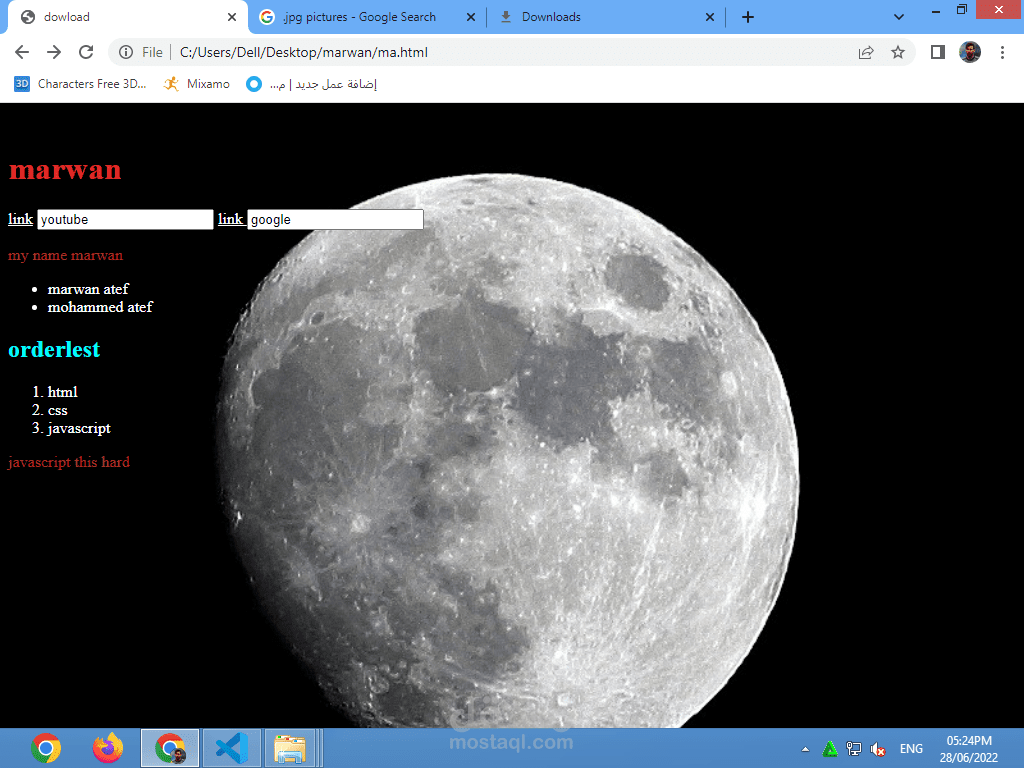Screen dimensions: 1024x768
Task: Close the .jpg pictures Google Search tab
Action: pyautogui.click(x=471, y=17)
